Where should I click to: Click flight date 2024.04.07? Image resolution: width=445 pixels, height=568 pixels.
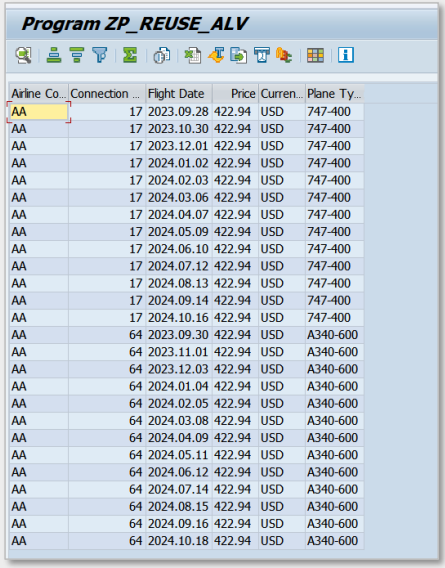pos(179,214)
